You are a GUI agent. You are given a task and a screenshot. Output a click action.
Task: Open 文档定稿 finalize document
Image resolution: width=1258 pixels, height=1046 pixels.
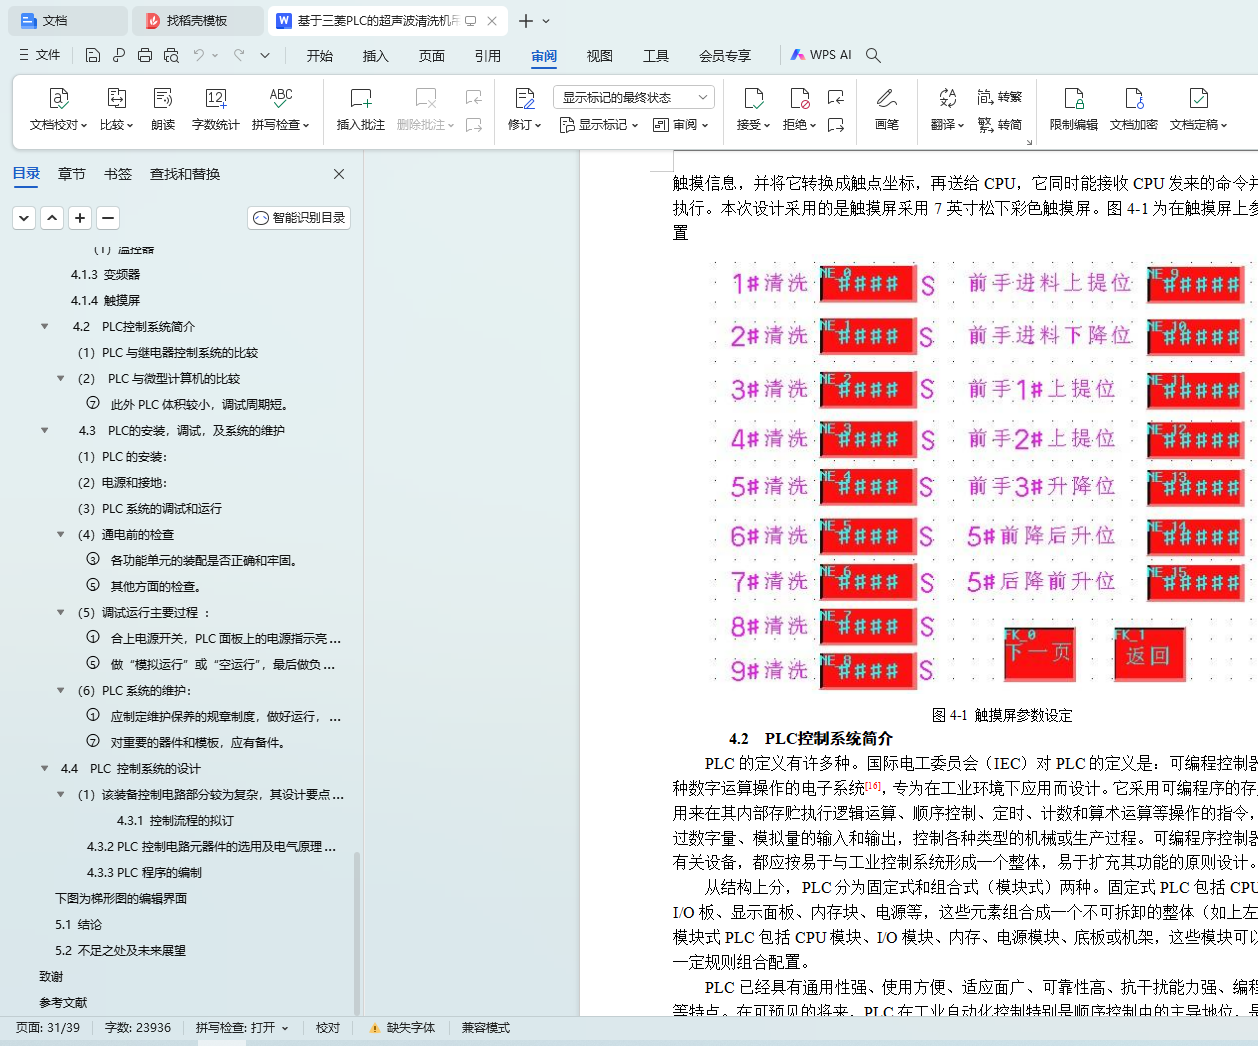[1198, 110]
